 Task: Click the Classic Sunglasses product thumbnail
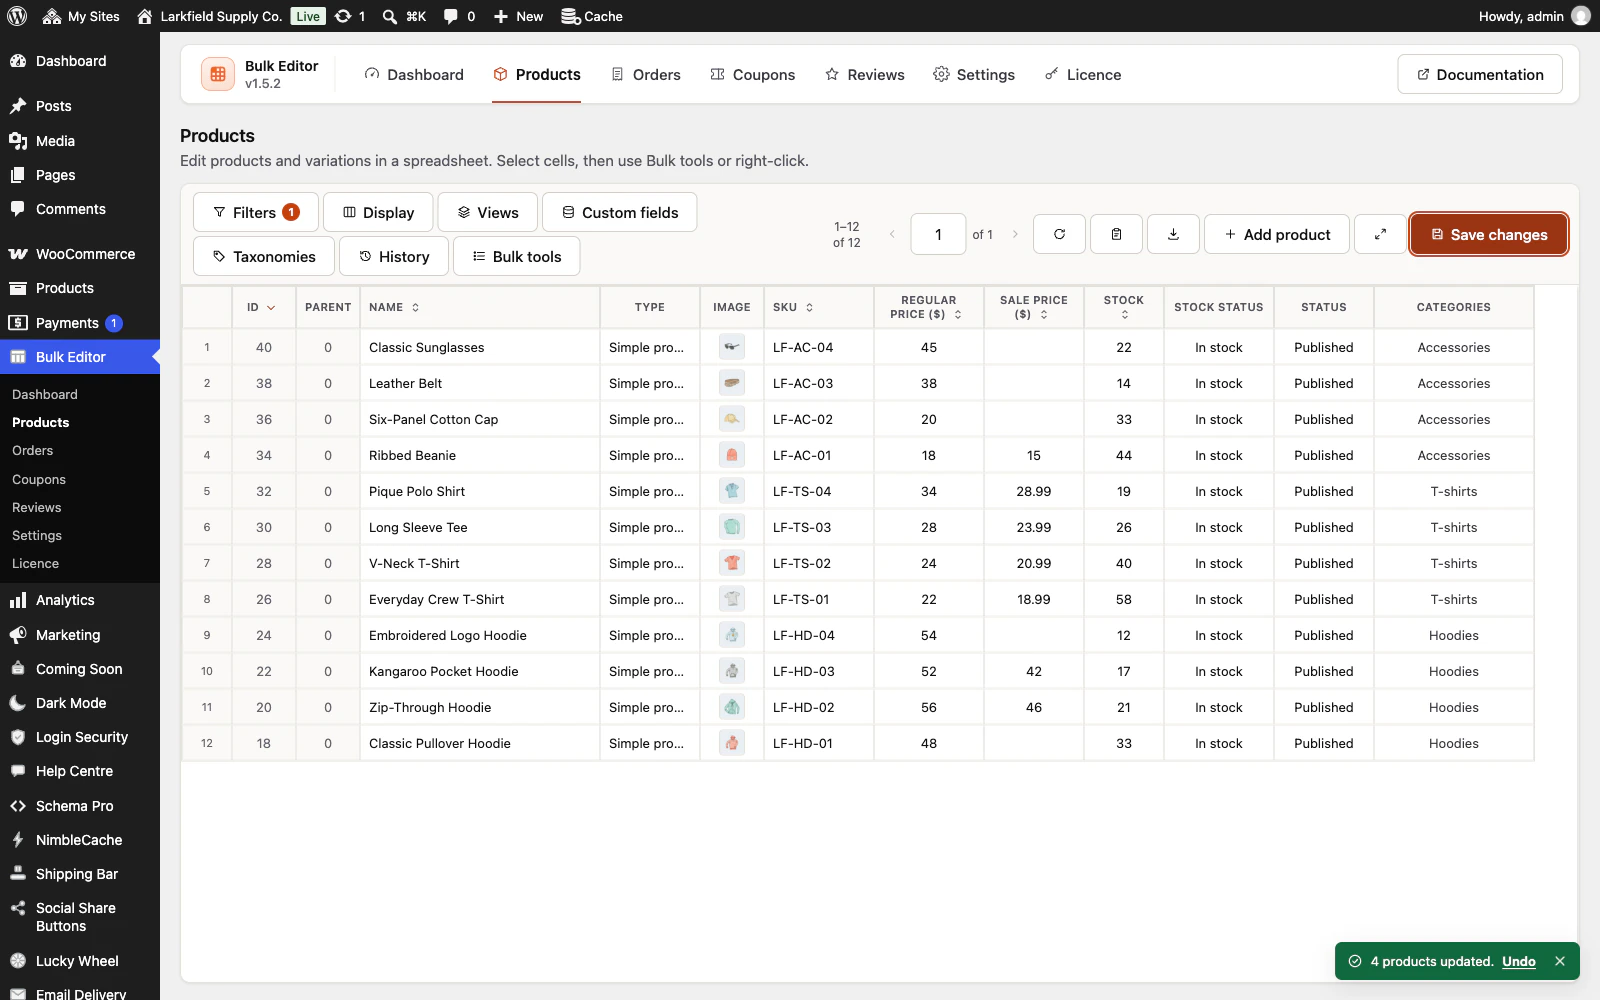coord(732,347)
